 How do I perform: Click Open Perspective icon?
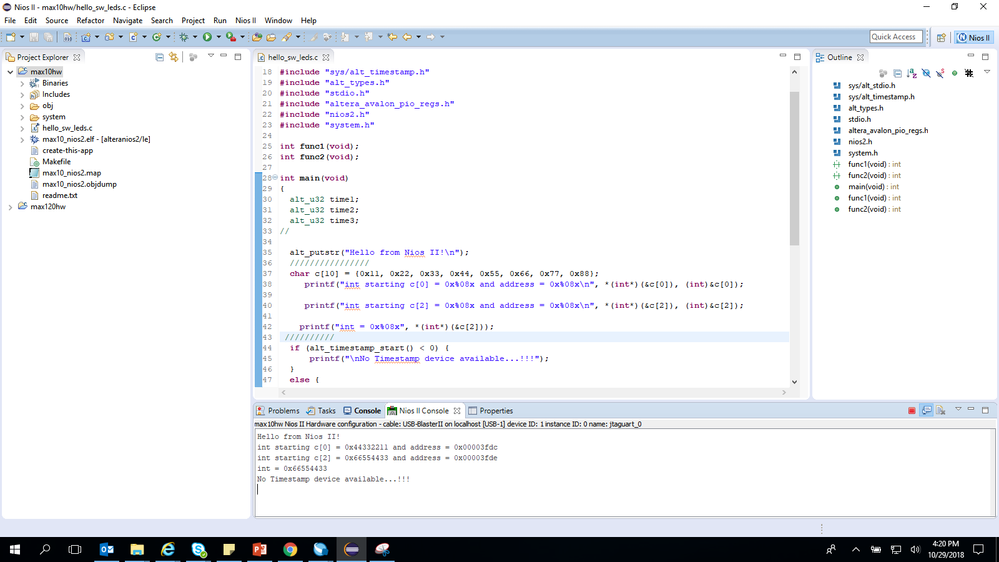941,37
